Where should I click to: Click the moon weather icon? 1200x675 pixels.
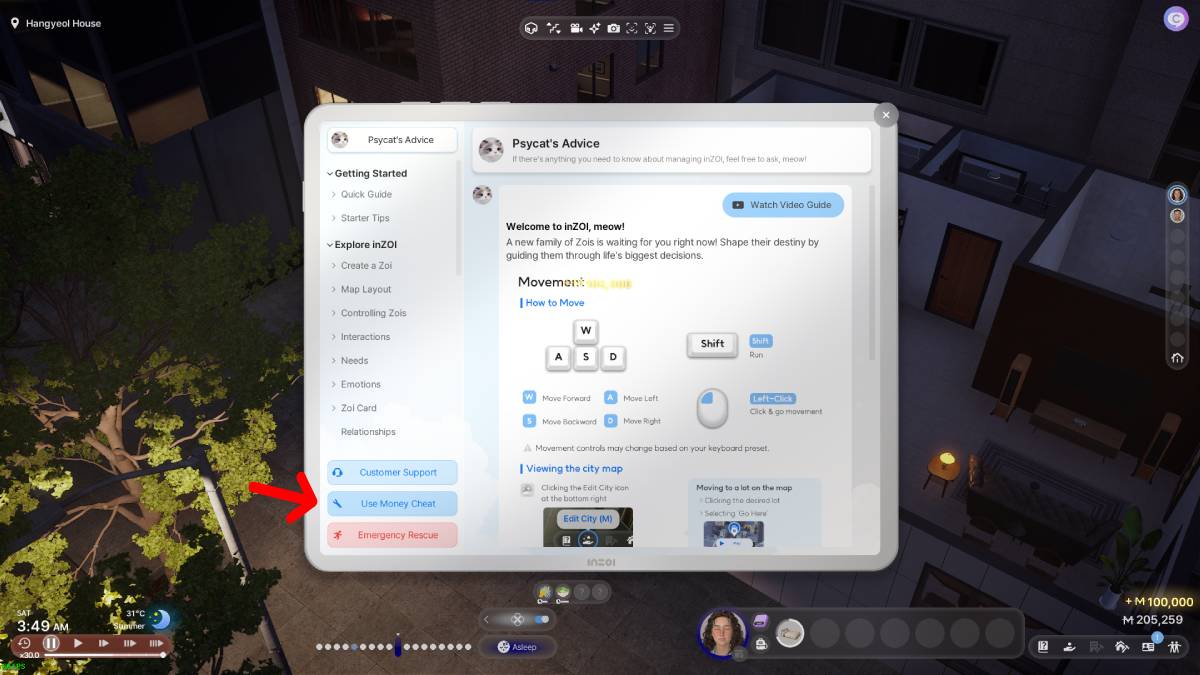(160, 619)
